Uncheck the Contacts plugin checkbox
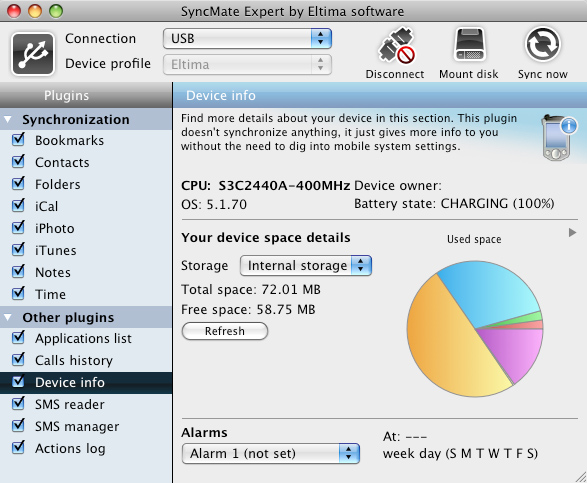The image size is (587, 483). click(18, 162)
